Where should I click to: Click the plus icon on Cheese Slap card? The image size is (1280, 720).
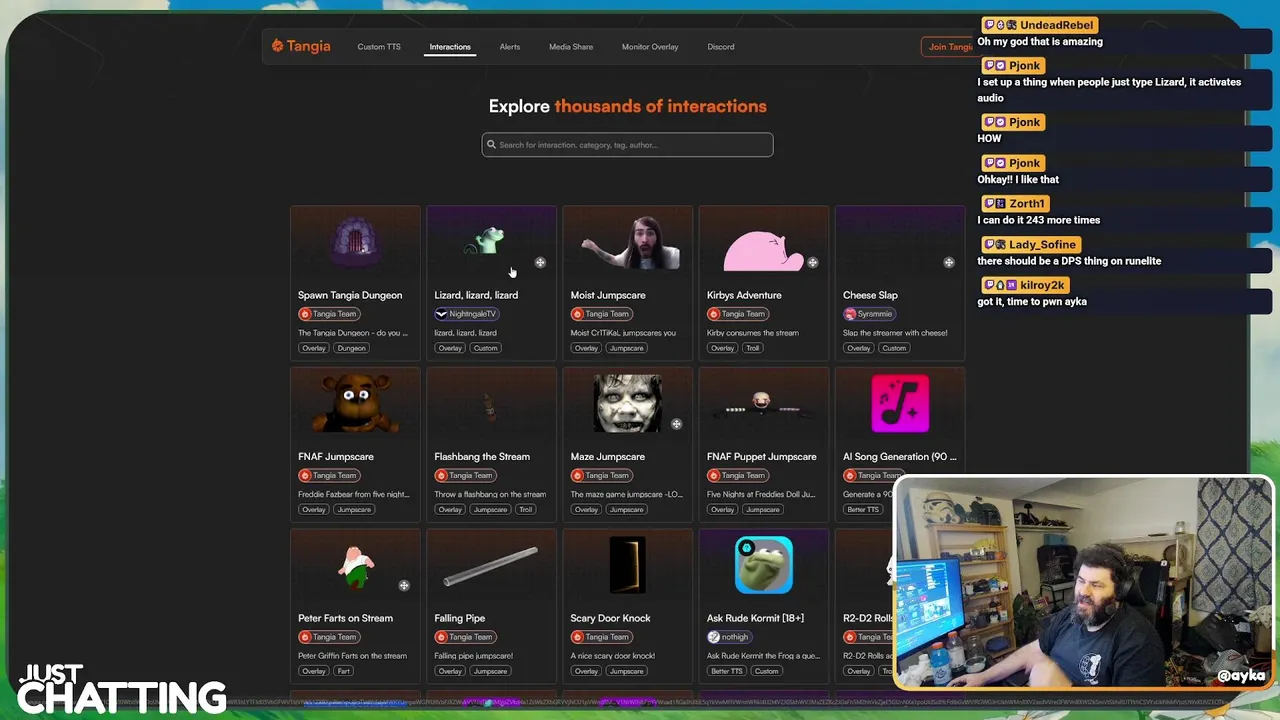tap(949, 263)
